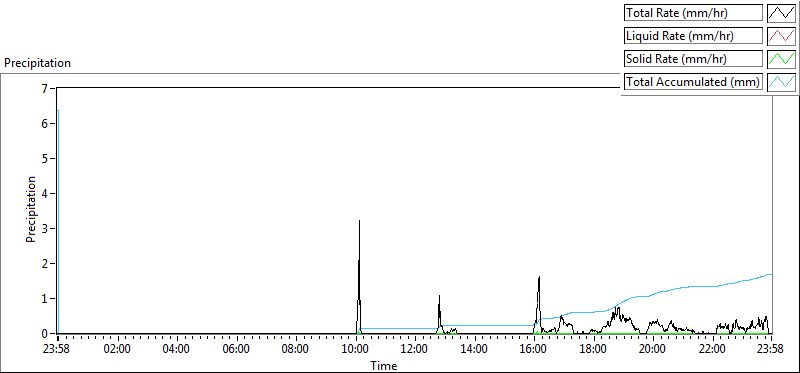
Task: Click the Liquid Rate red line swatch
Action: click(782, 36)
